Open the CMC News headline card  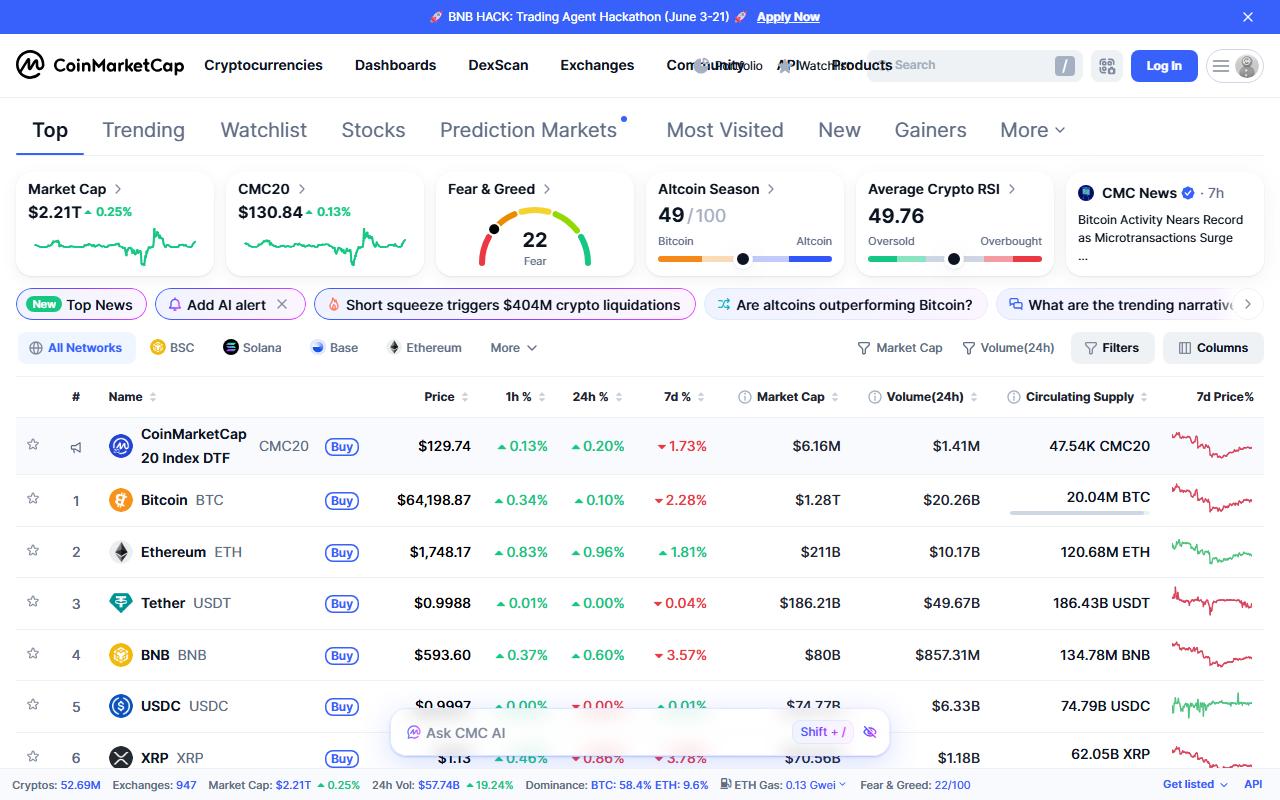(1165, 224)
